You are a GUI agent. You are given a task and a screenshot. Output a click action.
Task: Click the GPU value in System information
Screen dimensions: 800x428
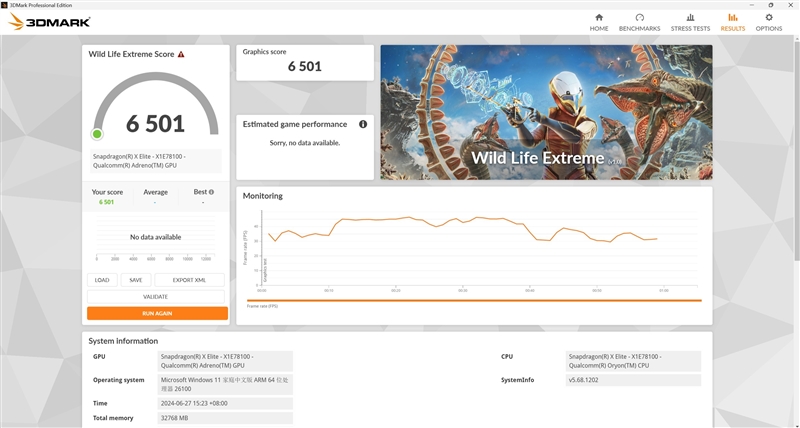225,361
